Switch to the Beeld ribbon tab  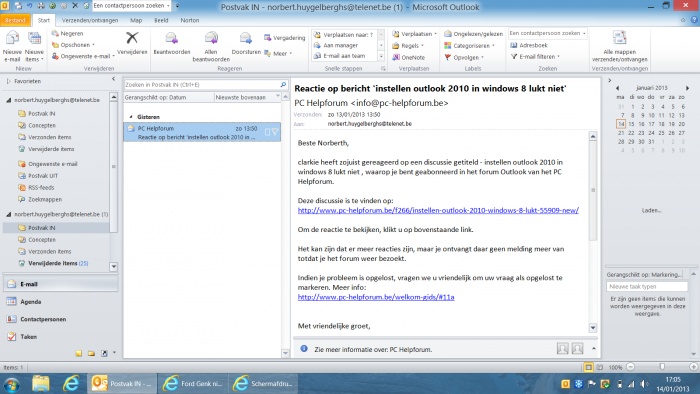pos(161,20)
